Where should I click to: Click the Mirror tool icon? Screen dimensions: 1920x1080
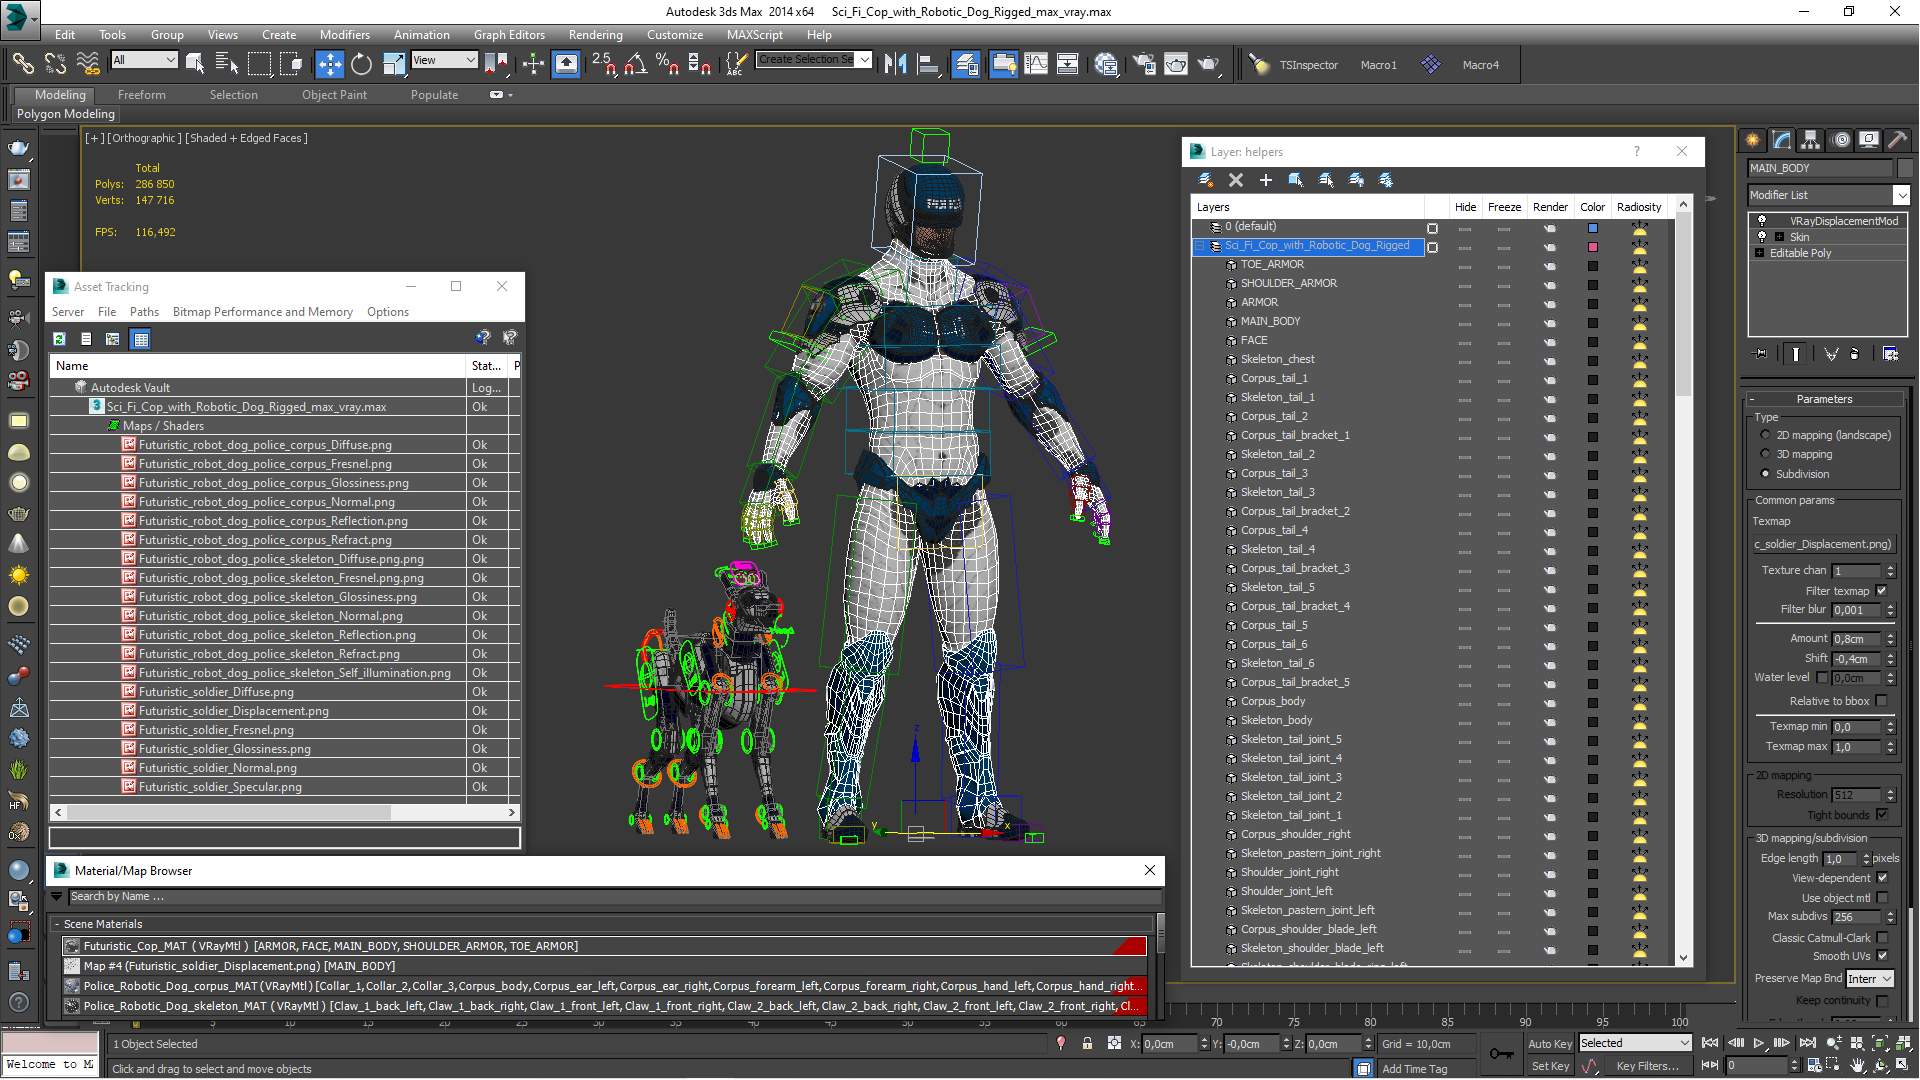[895, 64]
